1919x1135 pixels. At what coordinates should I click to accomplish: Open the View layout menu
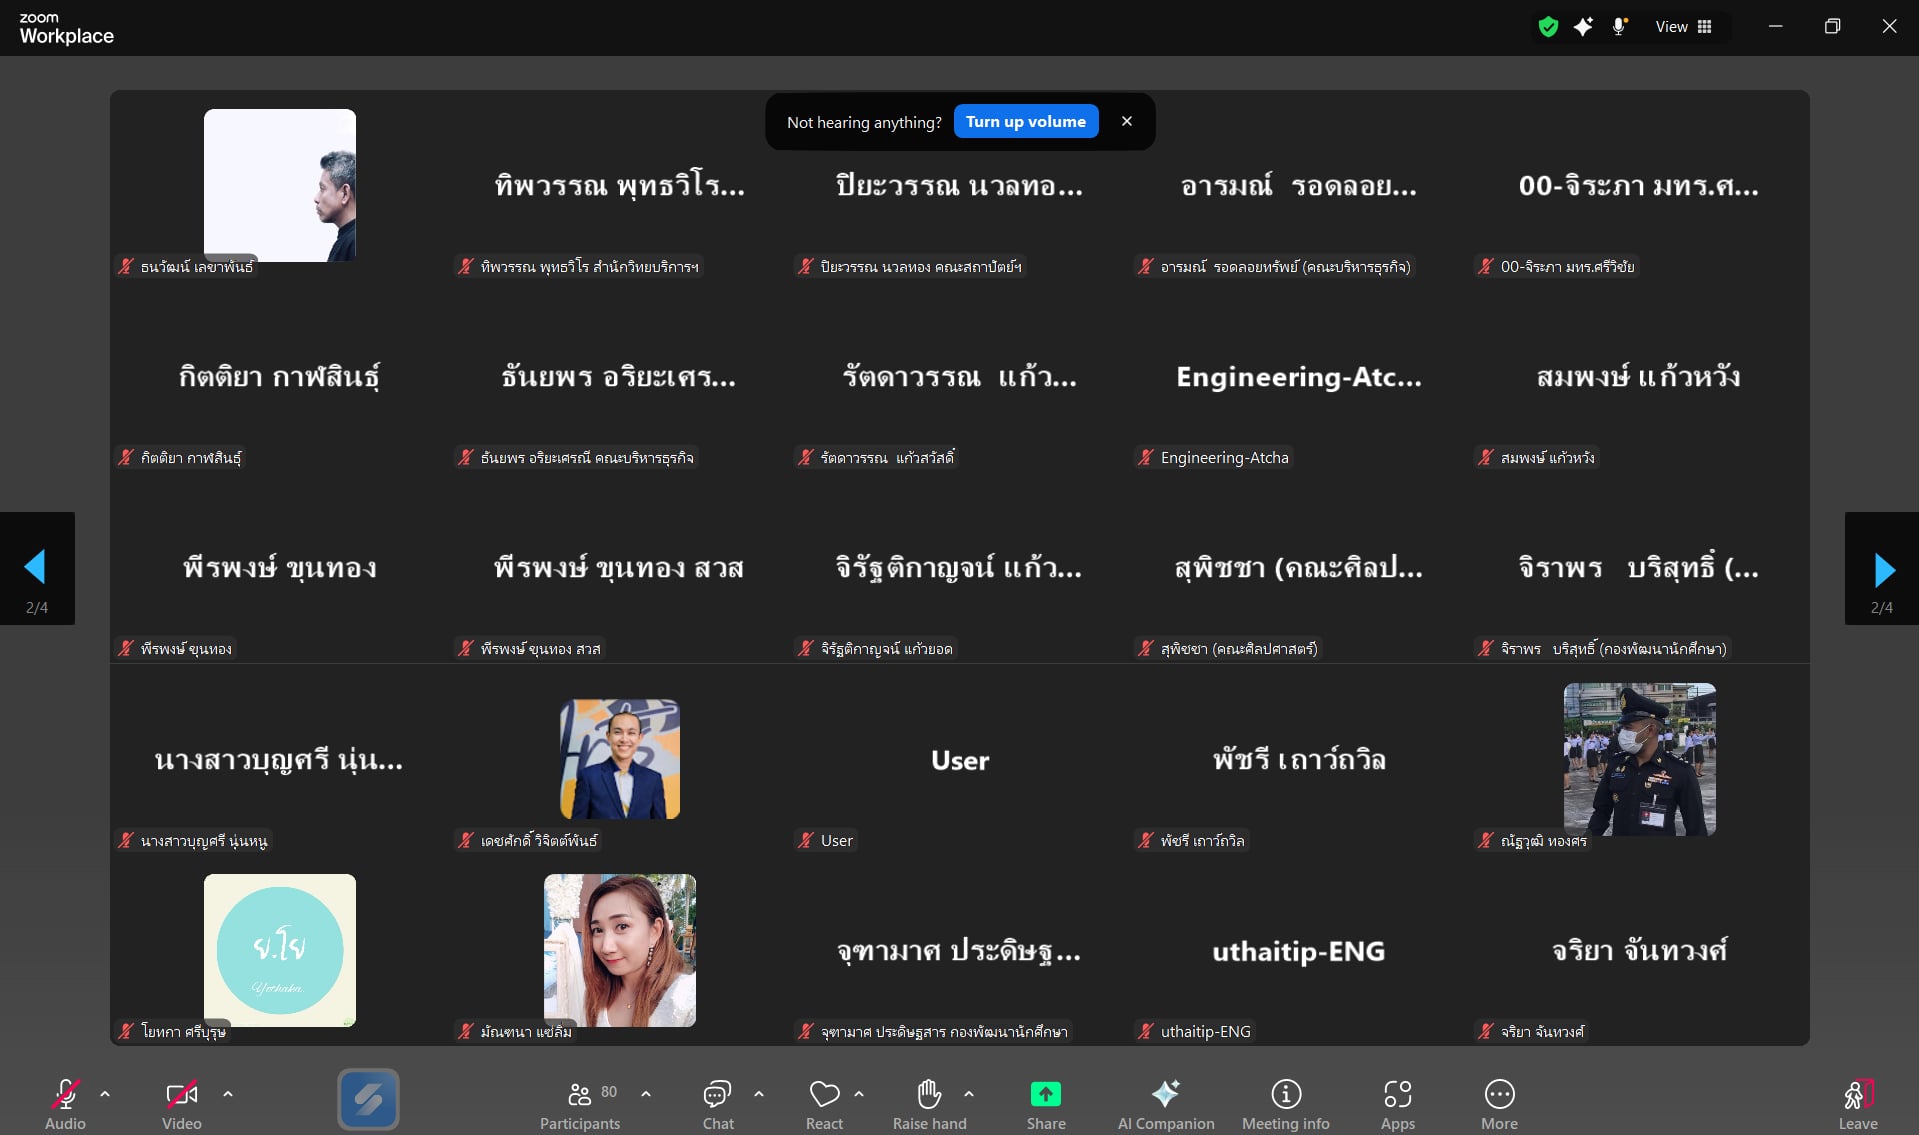1684,27
